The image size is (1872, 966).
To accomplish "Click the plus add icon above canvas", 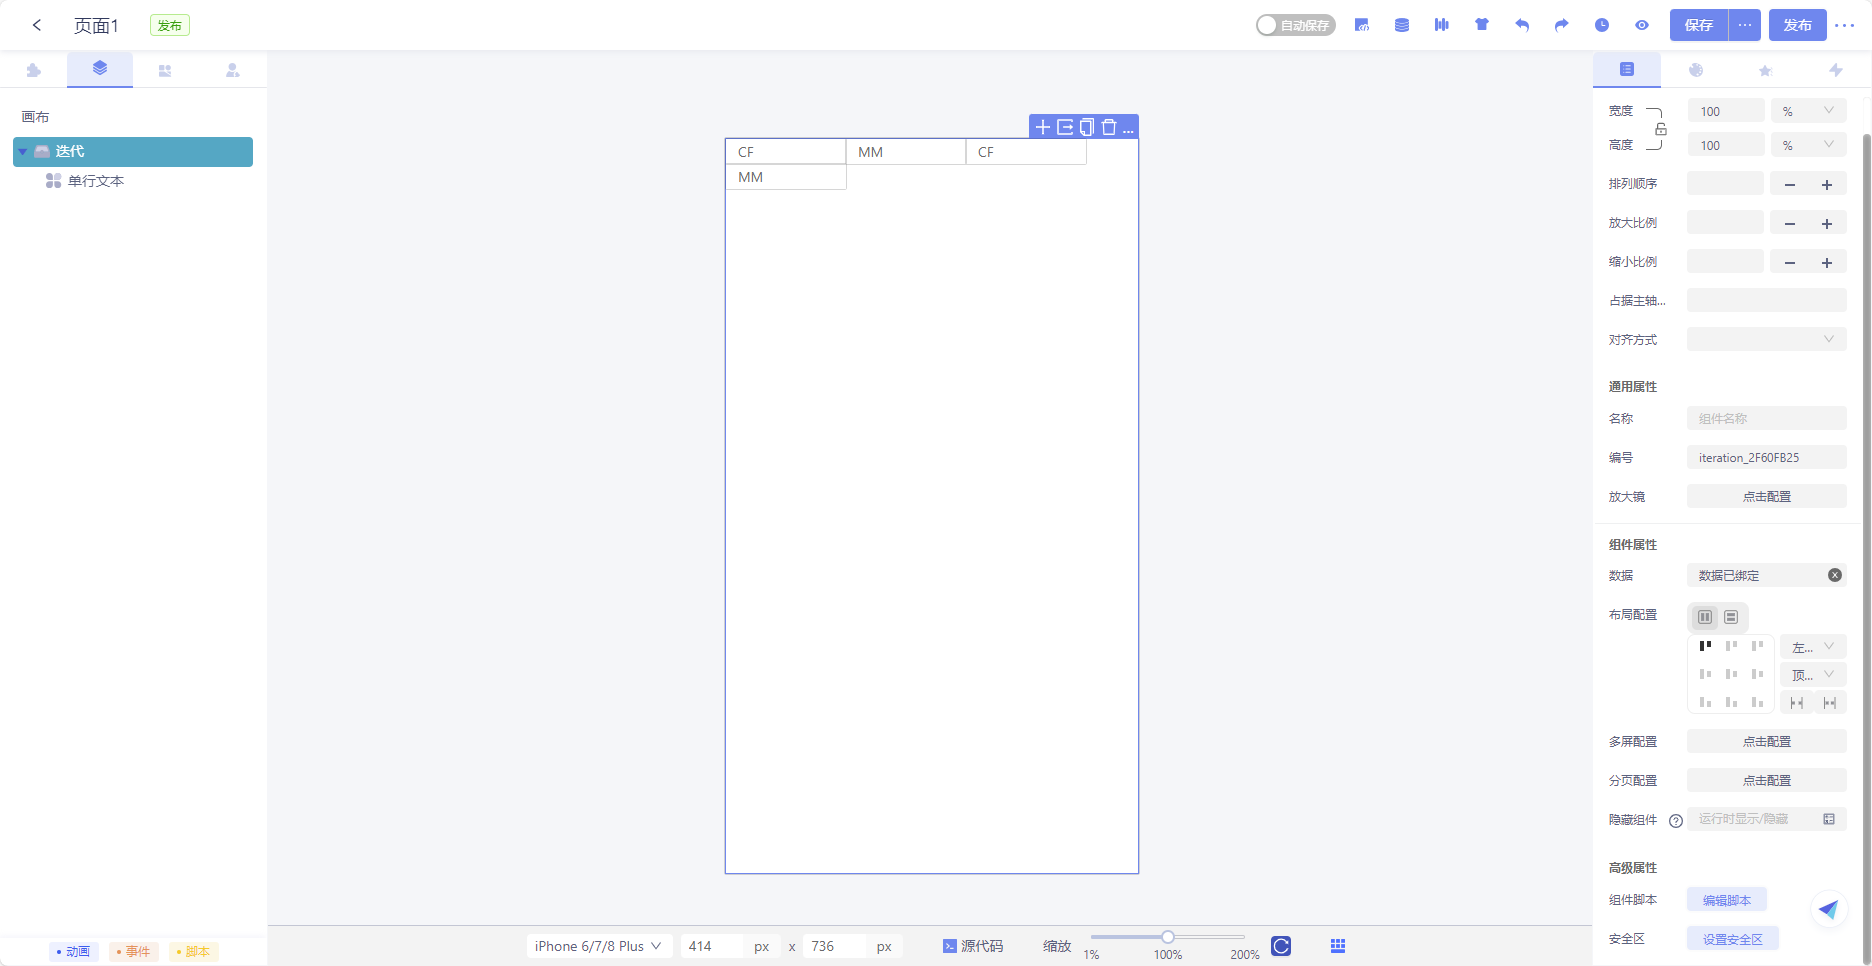I will coord(1043,127).
